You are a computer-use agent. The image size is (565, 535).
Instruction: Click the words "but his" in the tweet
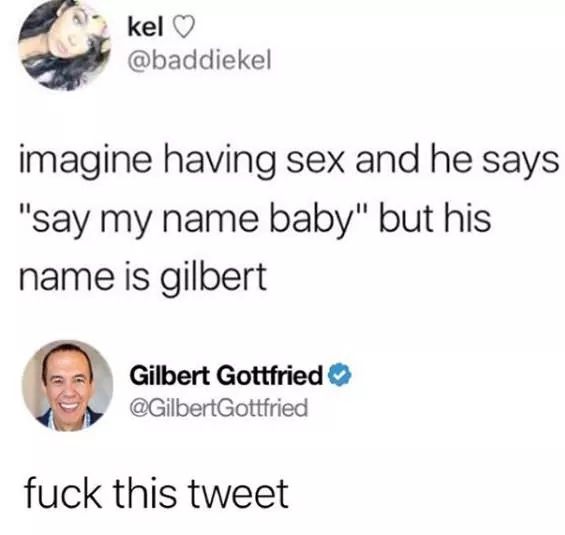coord(435,218)
